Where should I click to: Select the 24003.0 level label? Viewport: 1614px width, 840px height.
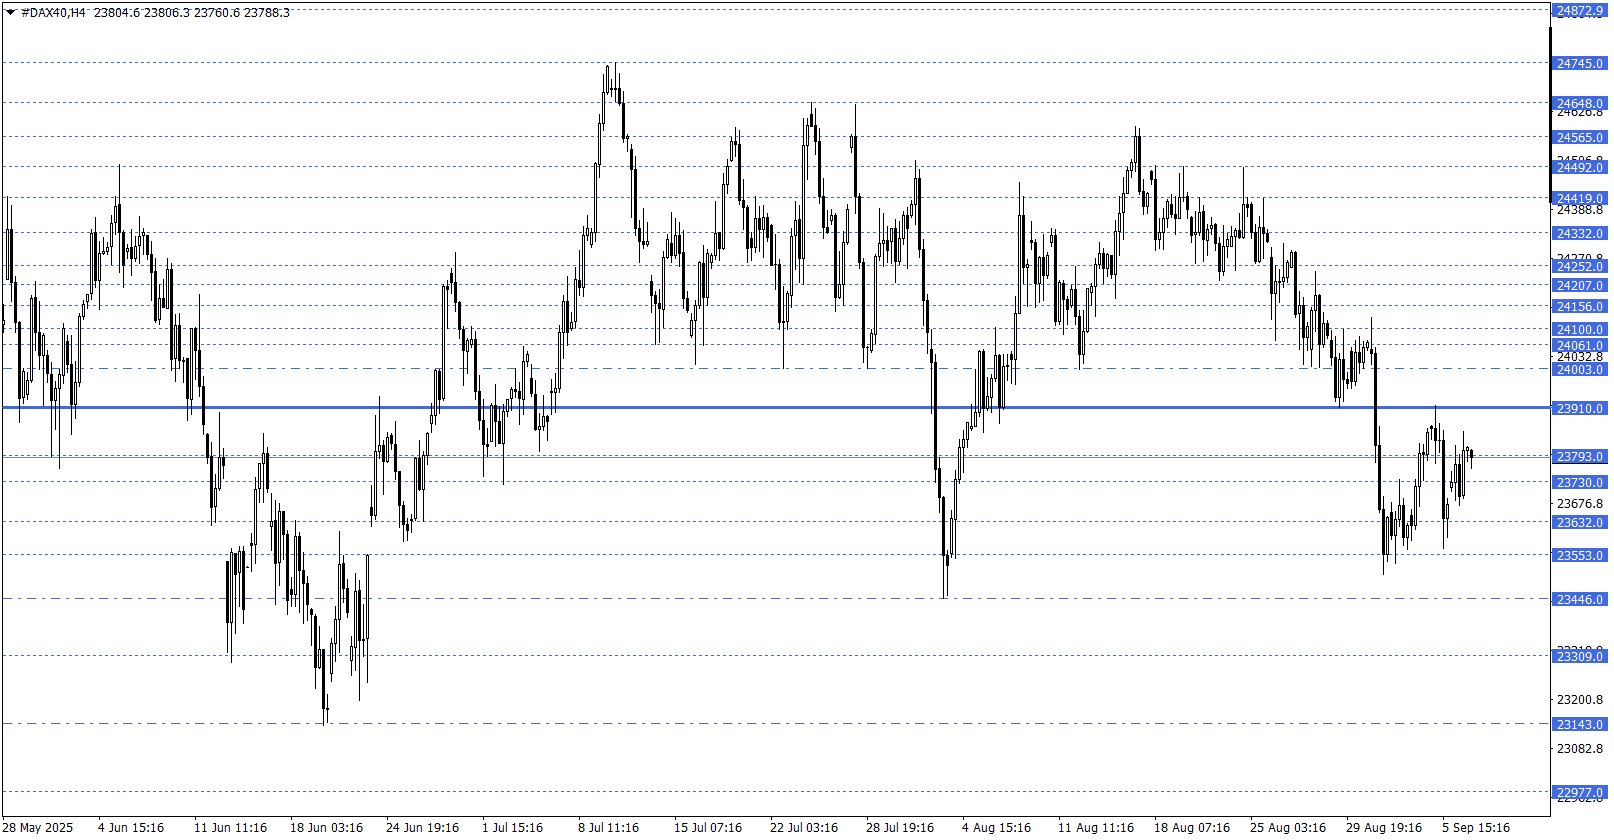coord(1579,370)
